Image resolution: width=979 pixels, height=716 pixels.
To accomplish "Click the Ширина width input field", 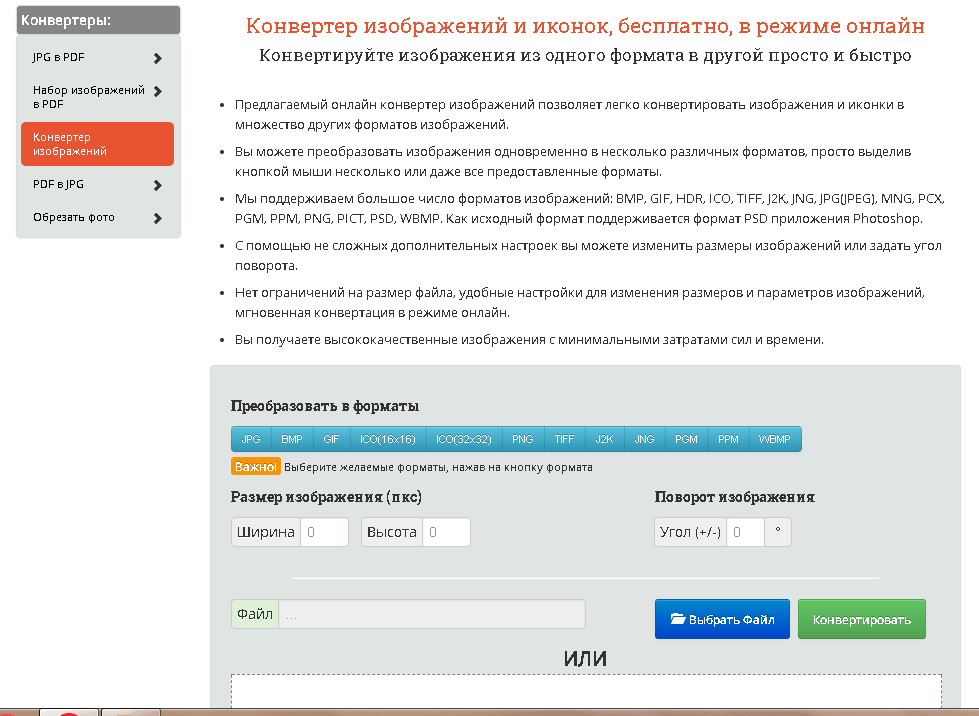I will (x=324, y=532).
